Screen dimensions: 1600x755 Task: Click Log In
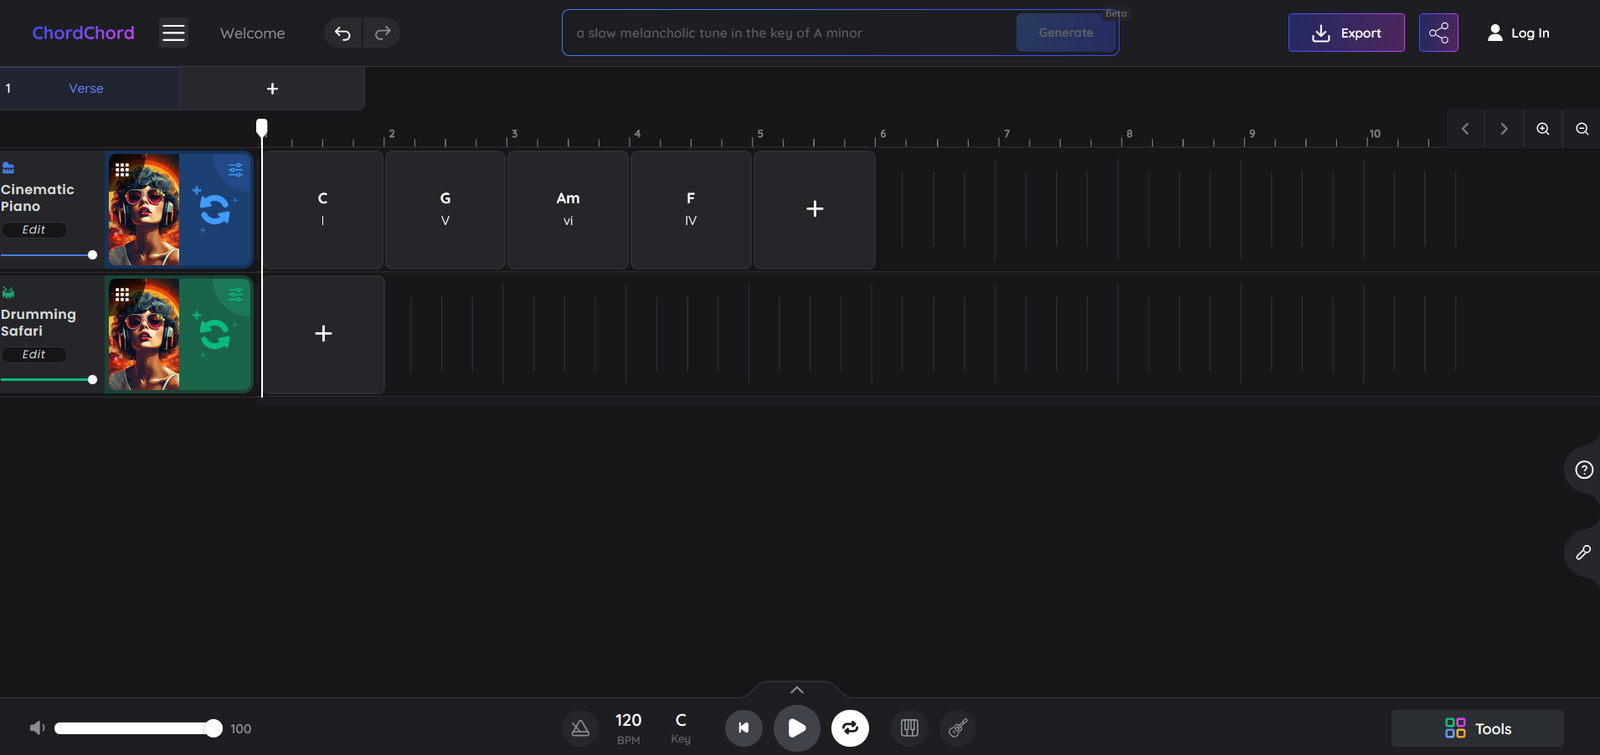pyautogui.click(x=1518, y=33)
